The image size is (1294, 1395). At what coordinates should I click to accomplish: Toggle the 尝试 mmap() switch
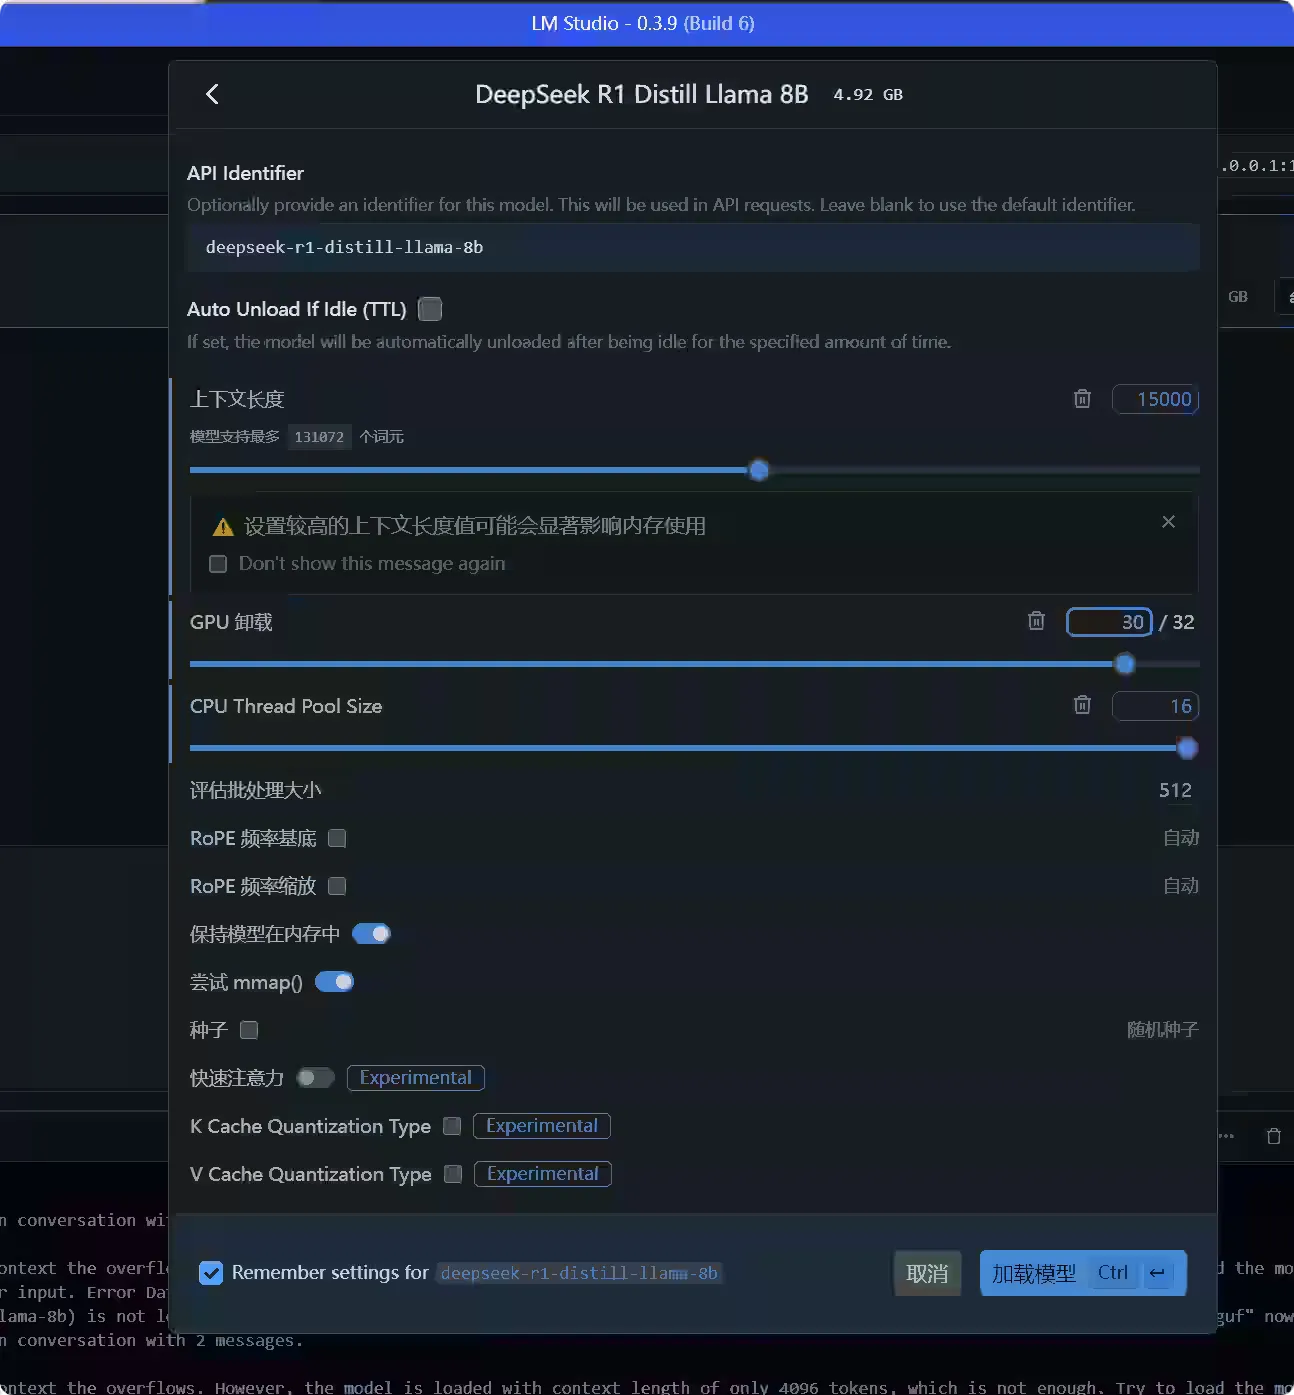(334, 982)
